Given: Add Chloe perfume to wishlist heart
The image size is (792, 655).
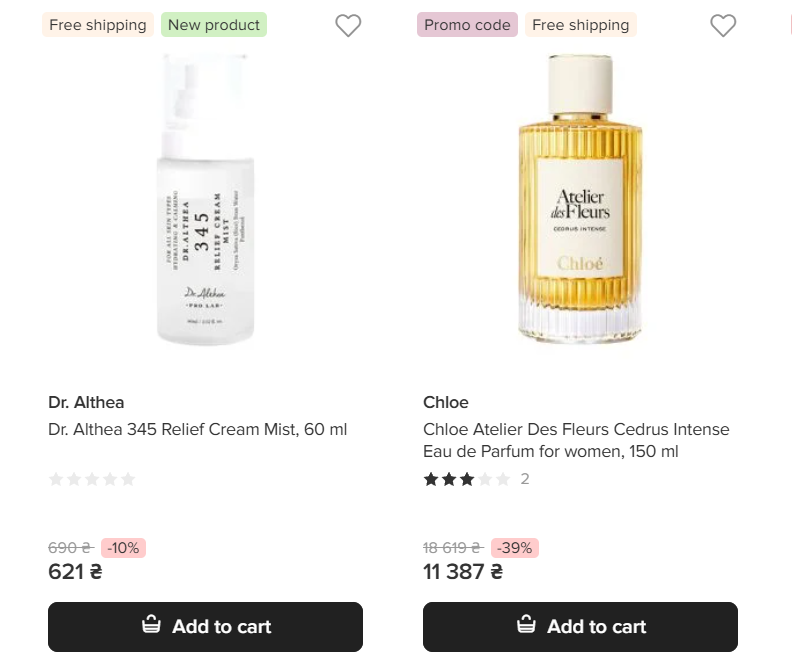Looking at the screenshot, I should pyautogui.click(x=723, y=26).
